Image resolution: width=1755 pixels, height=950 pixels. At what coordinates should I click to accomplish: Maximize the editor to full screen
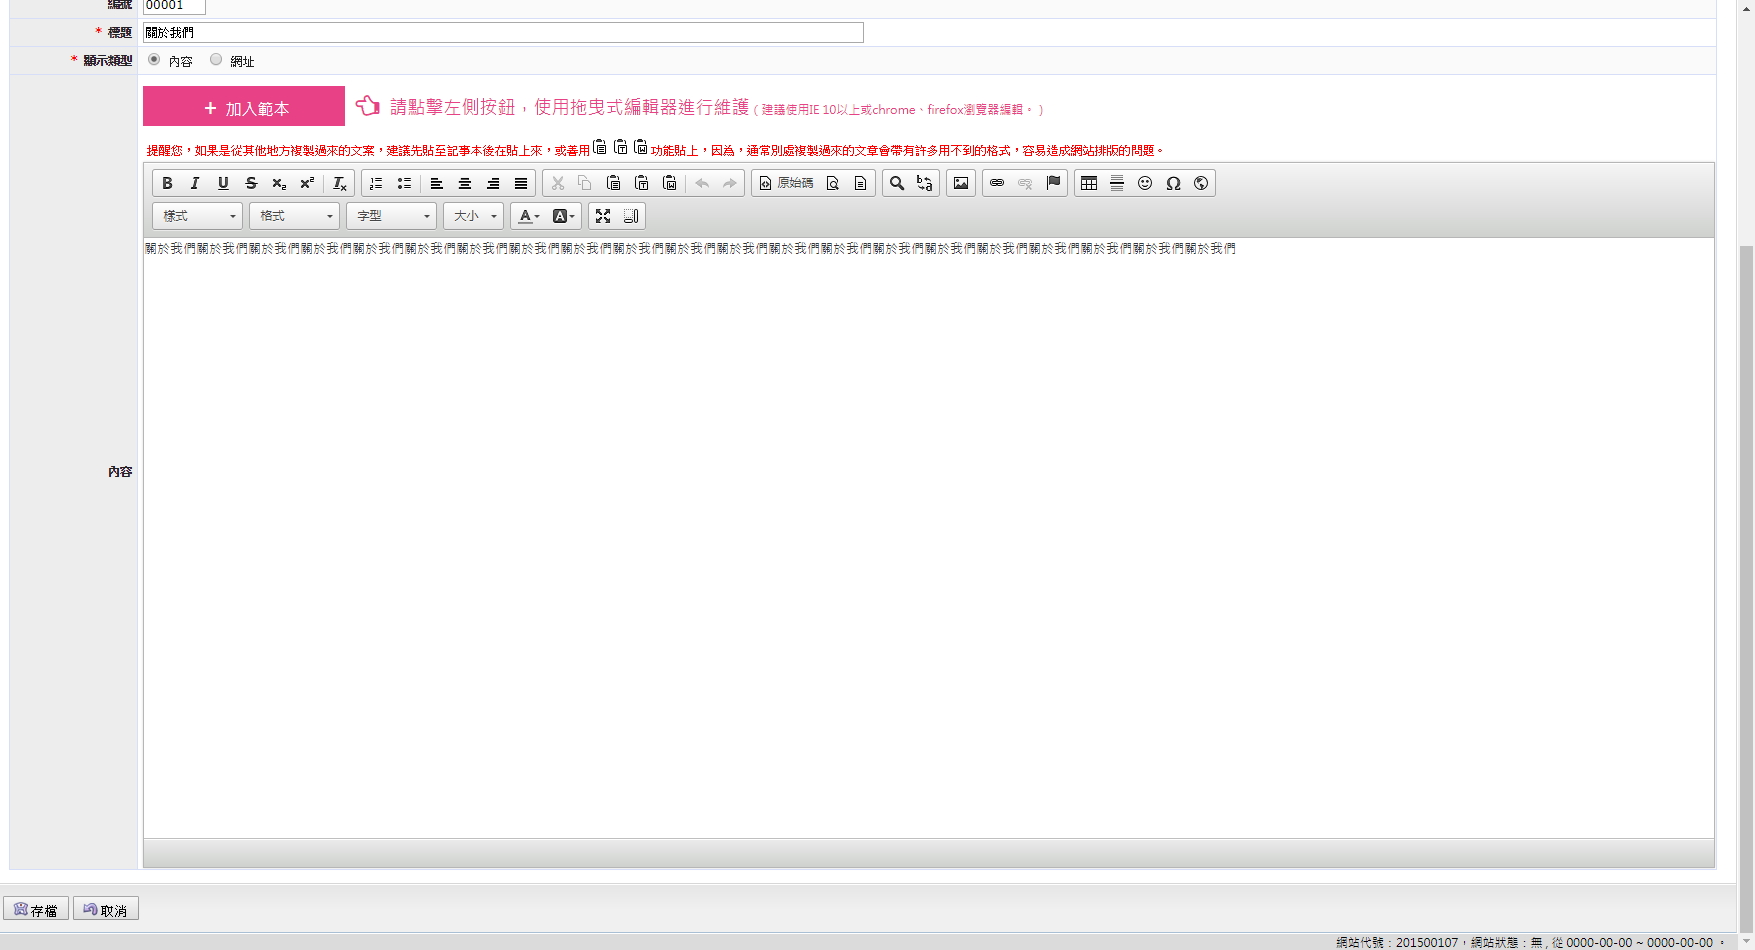coord(603,216)
